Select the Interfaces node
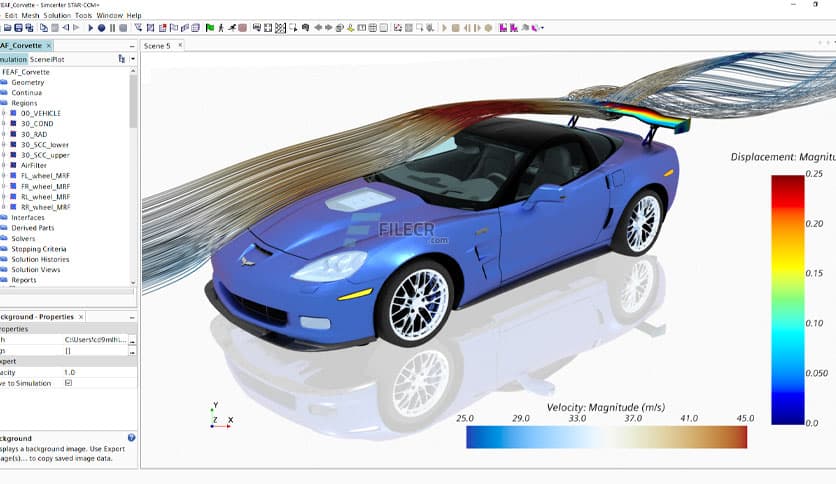Image resolution: width=836 pixels, height=484 pixels. pyautogui.click(x=28, y=217)
